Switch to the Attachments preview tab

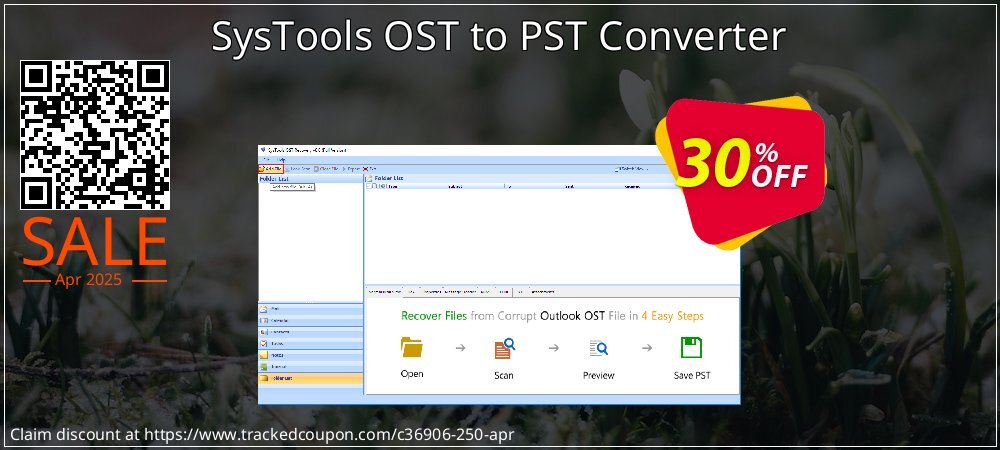click(x=542, y=292)
